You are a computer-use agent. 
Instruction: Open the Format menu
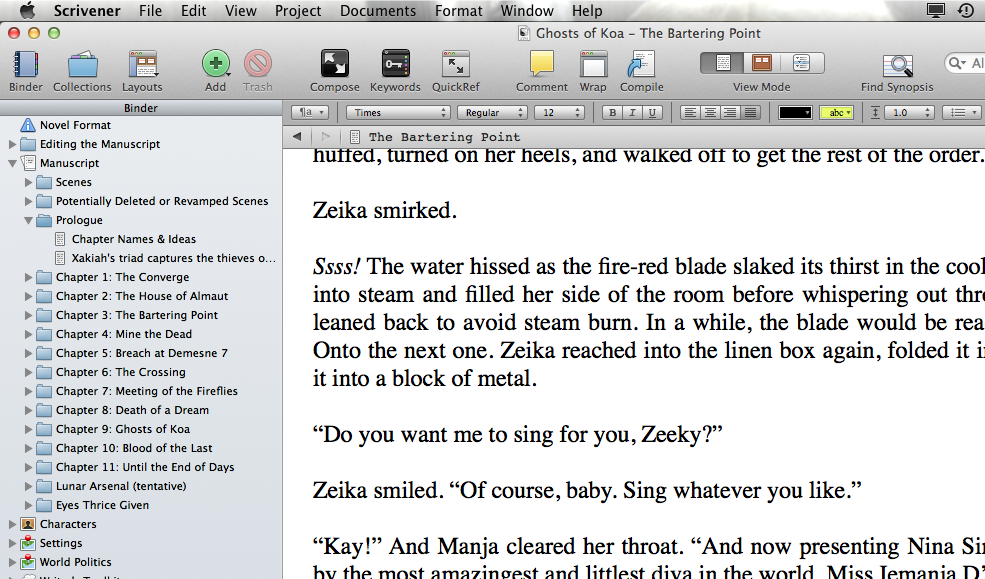point(459,11)
